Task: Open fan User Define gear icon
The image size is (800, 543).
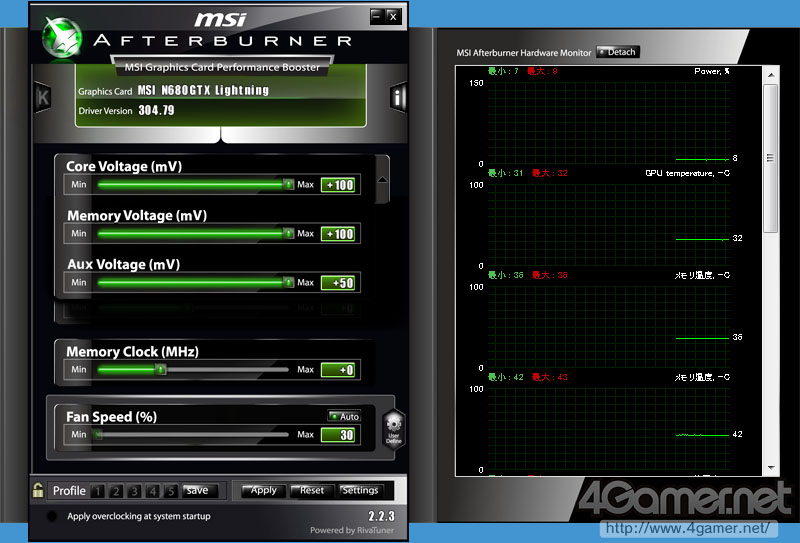Action: (x=393, y=429)
